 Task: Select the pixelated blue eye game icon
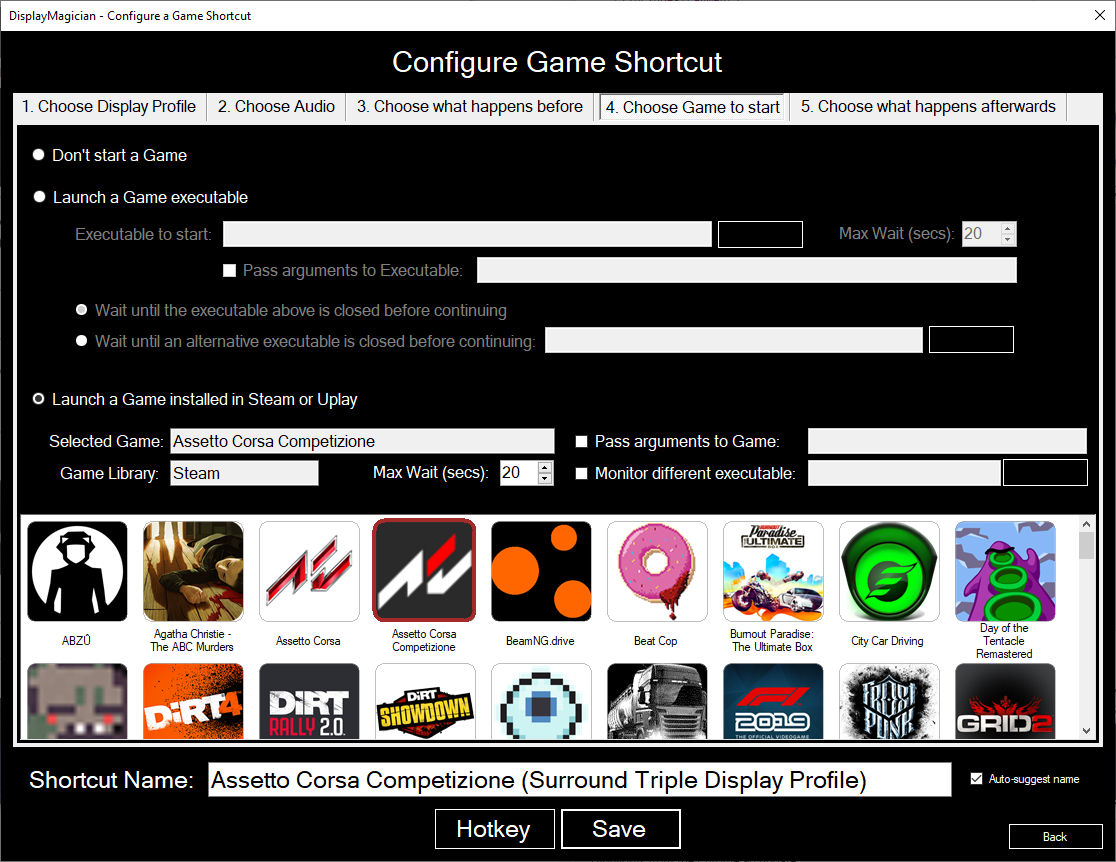[541, 701]
